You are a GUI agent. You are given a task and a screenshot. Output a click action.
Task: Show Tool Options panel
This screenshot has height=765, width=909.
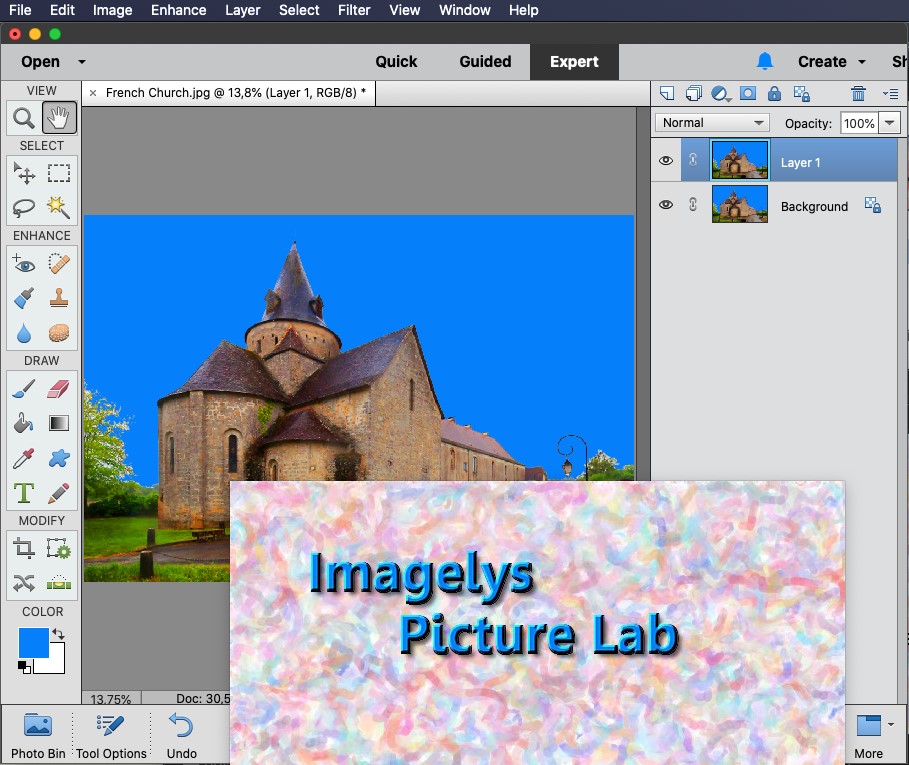(111, 735)
